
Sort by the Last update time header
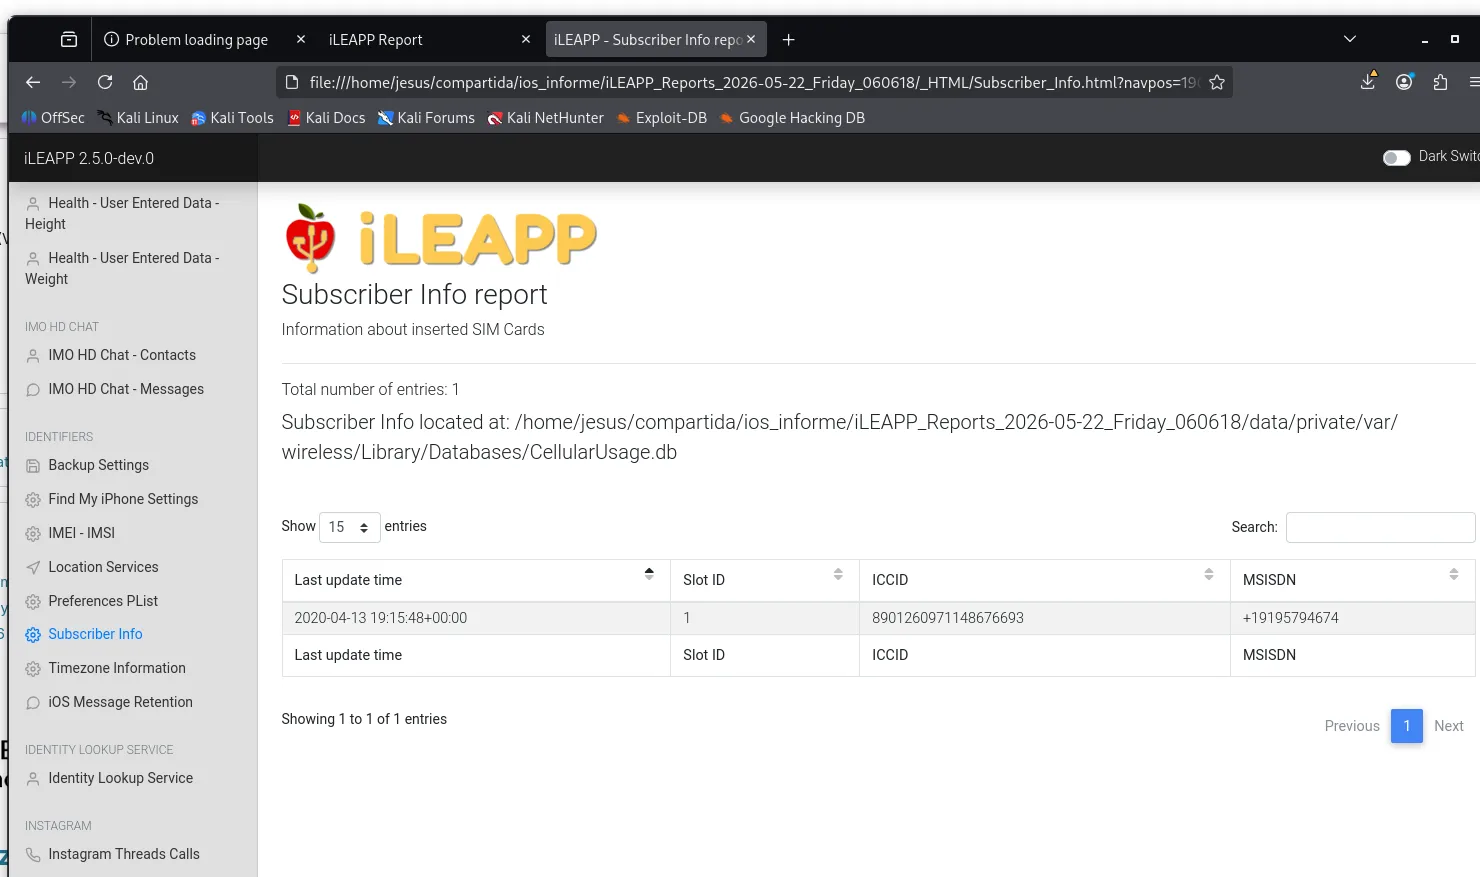click(476, 580)
